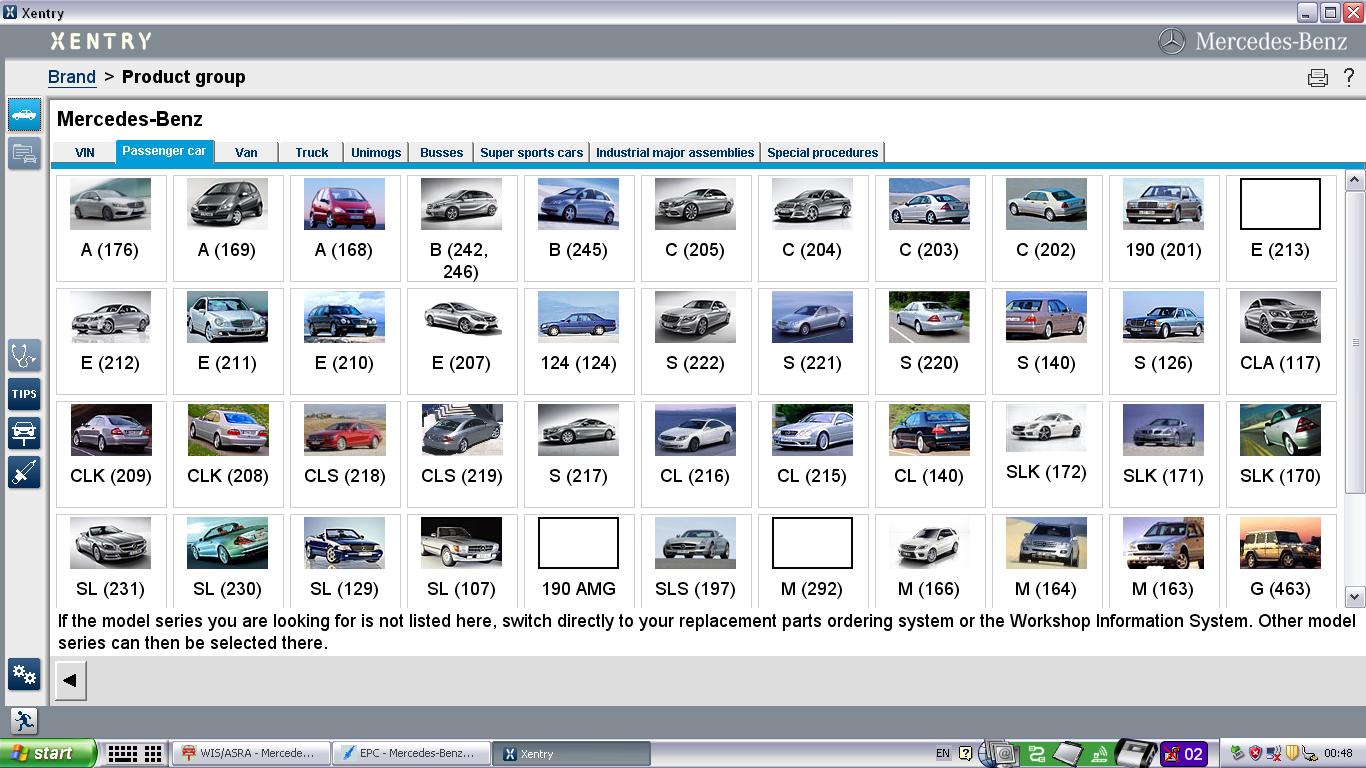Screen dimensions: 1366x768
Task: Click the back arrow button
Action: (x=70, y=680)
